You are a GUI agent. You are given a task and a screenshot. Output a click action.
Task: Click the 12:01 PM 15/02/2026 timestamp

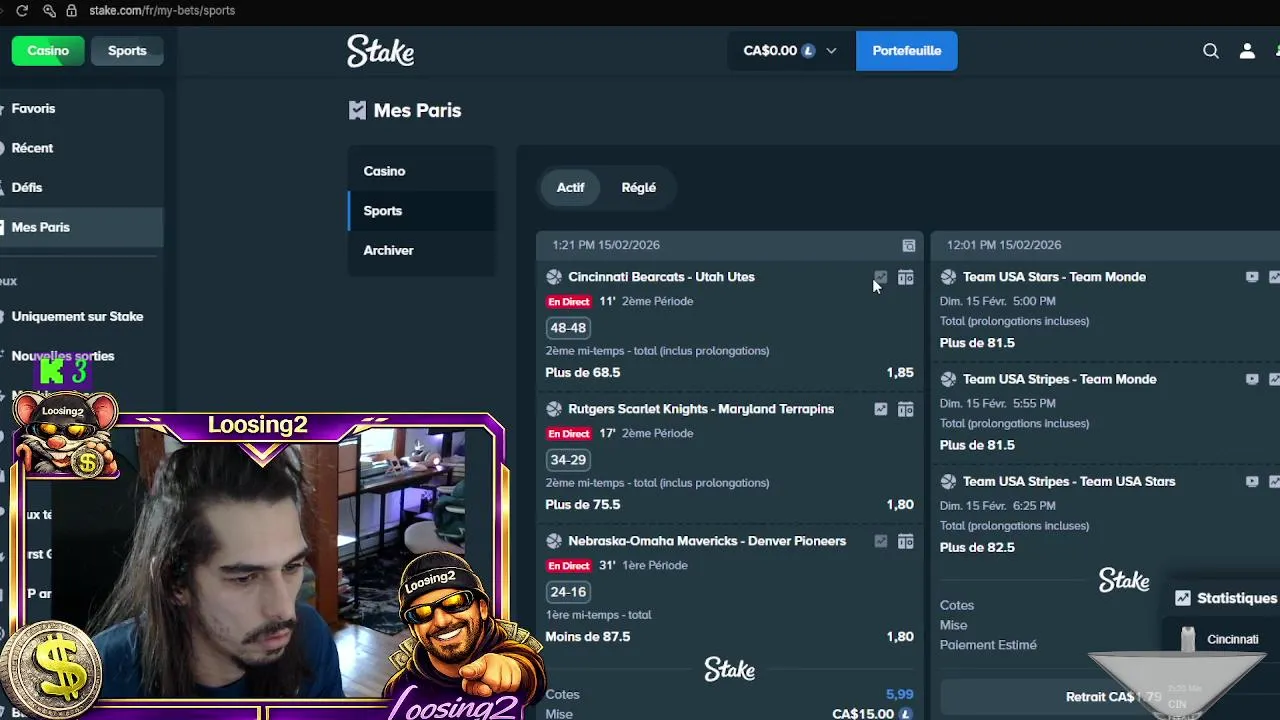1004,245
